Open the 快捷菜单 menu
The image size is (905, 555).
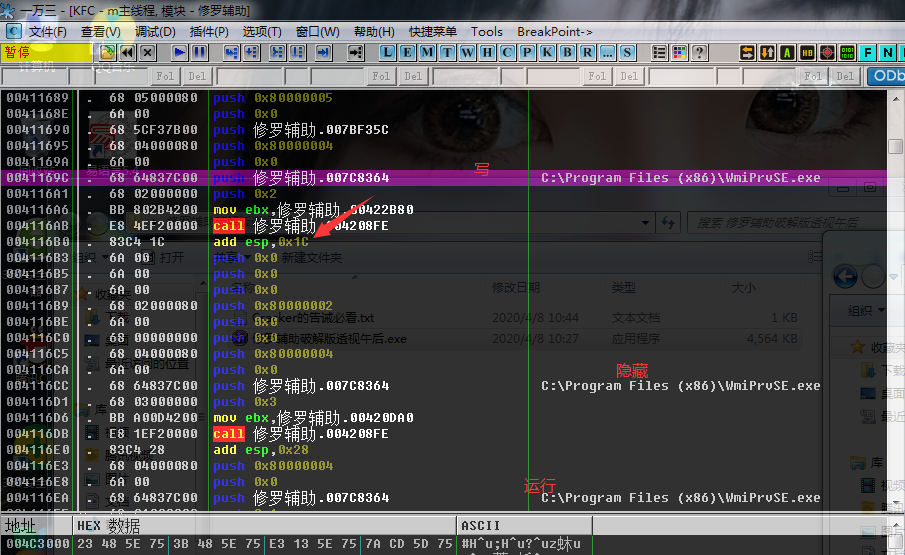tap(433, 32)
